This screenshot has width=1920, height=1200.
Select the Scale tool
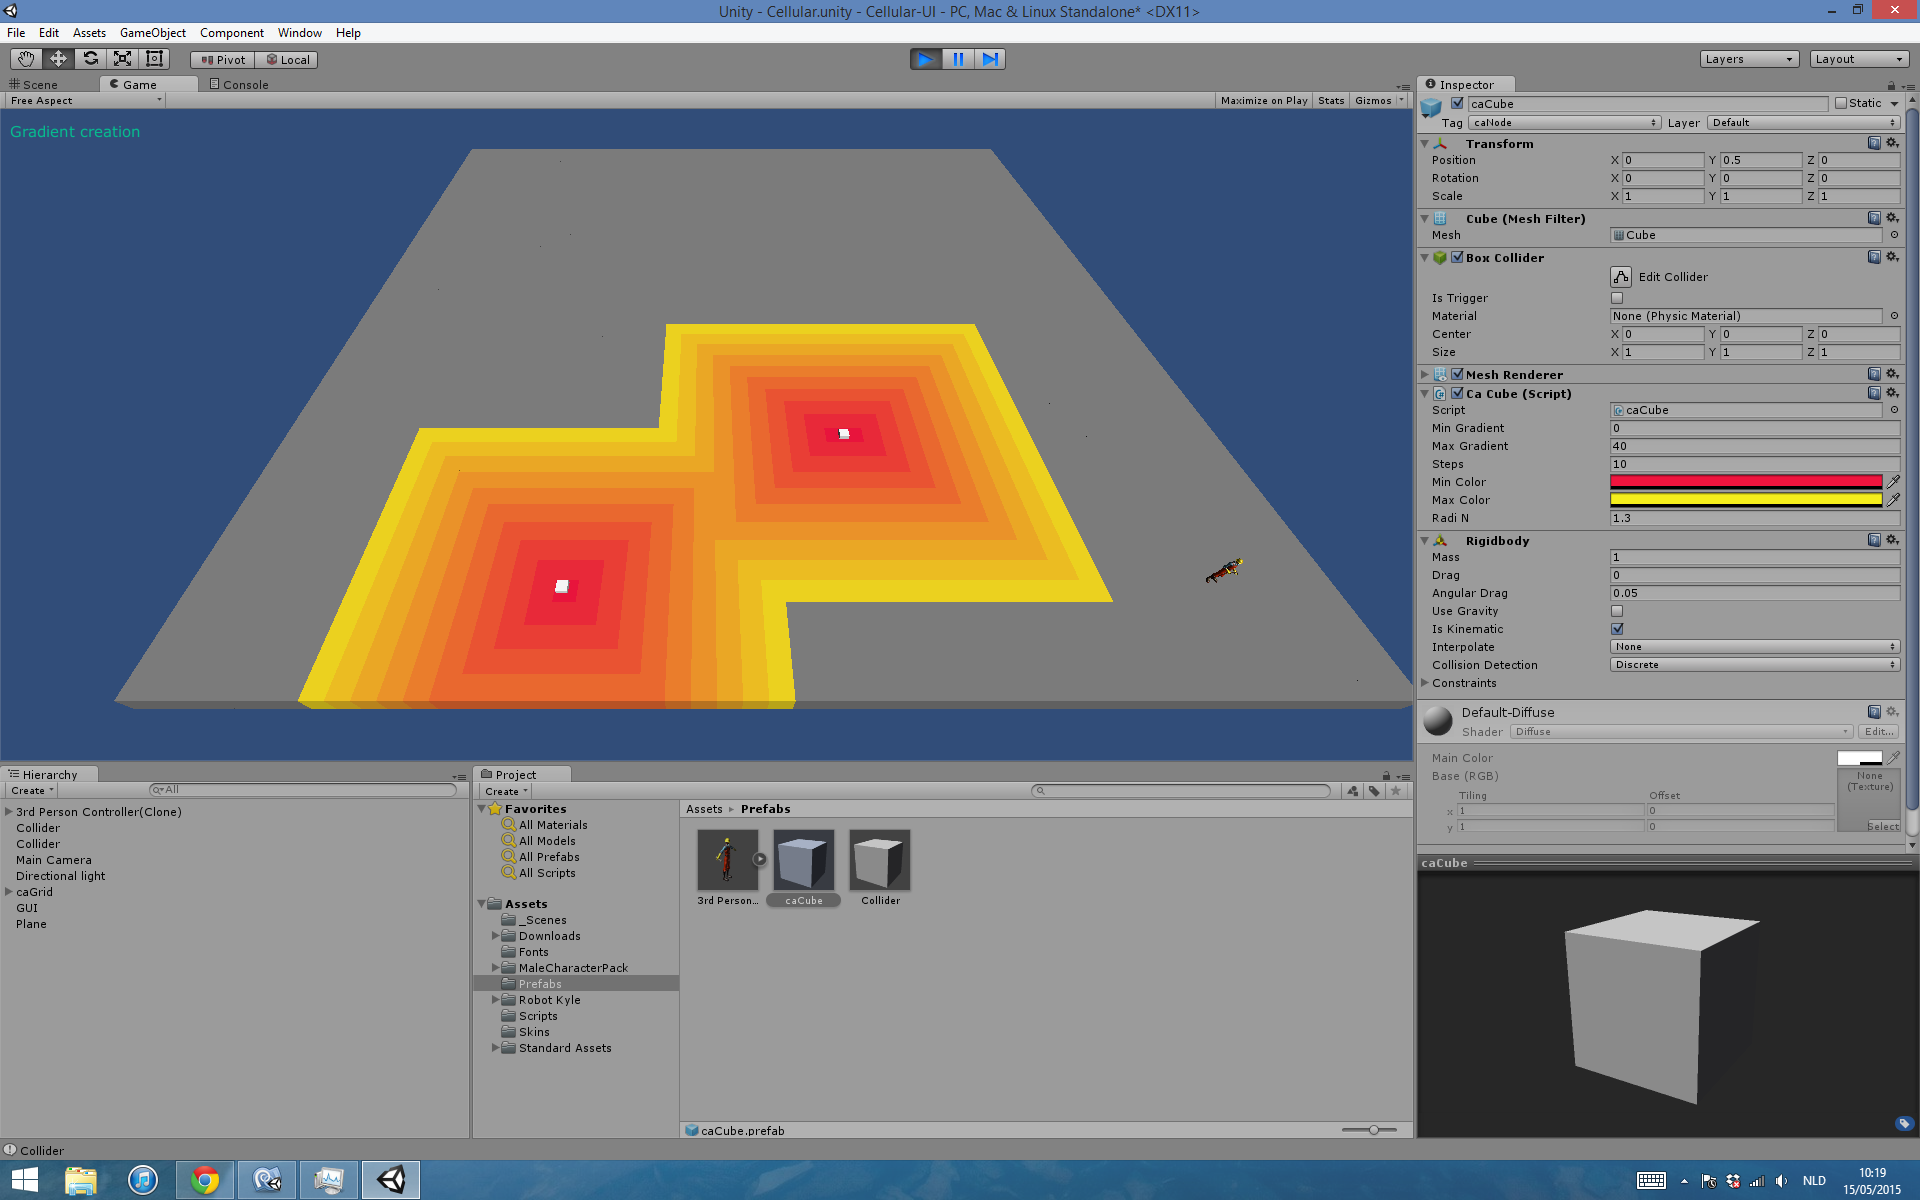[122, 59]
